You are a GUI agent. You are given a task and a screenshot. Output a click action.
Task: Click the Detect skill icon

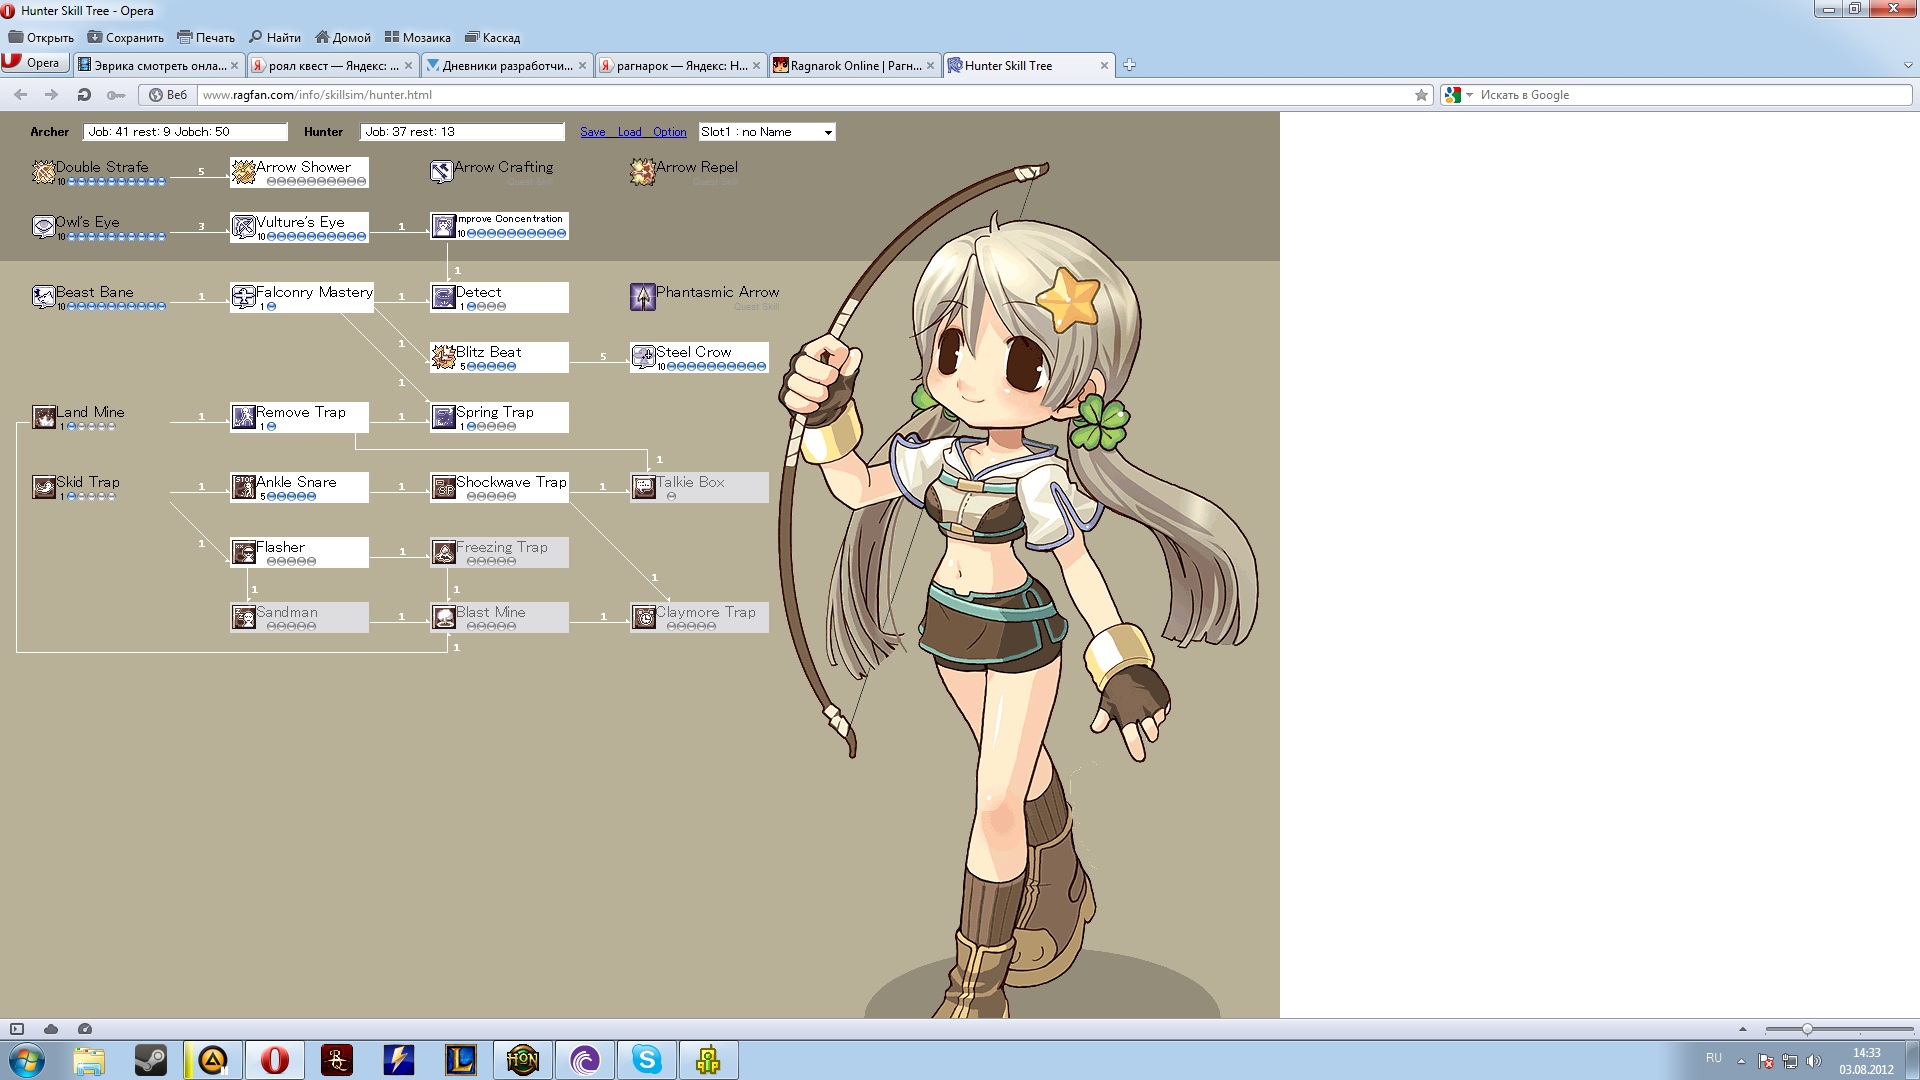[443, 297]
